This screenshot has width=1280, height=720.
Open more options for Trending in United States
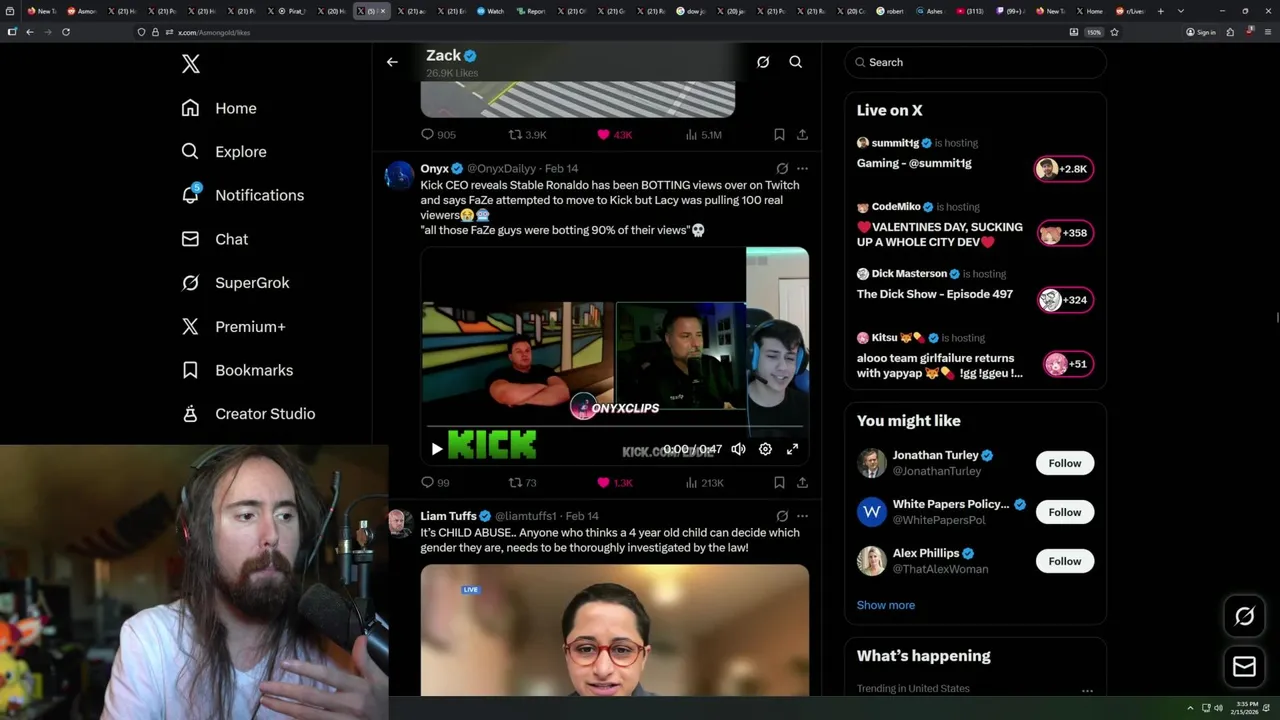[1087, 689]
